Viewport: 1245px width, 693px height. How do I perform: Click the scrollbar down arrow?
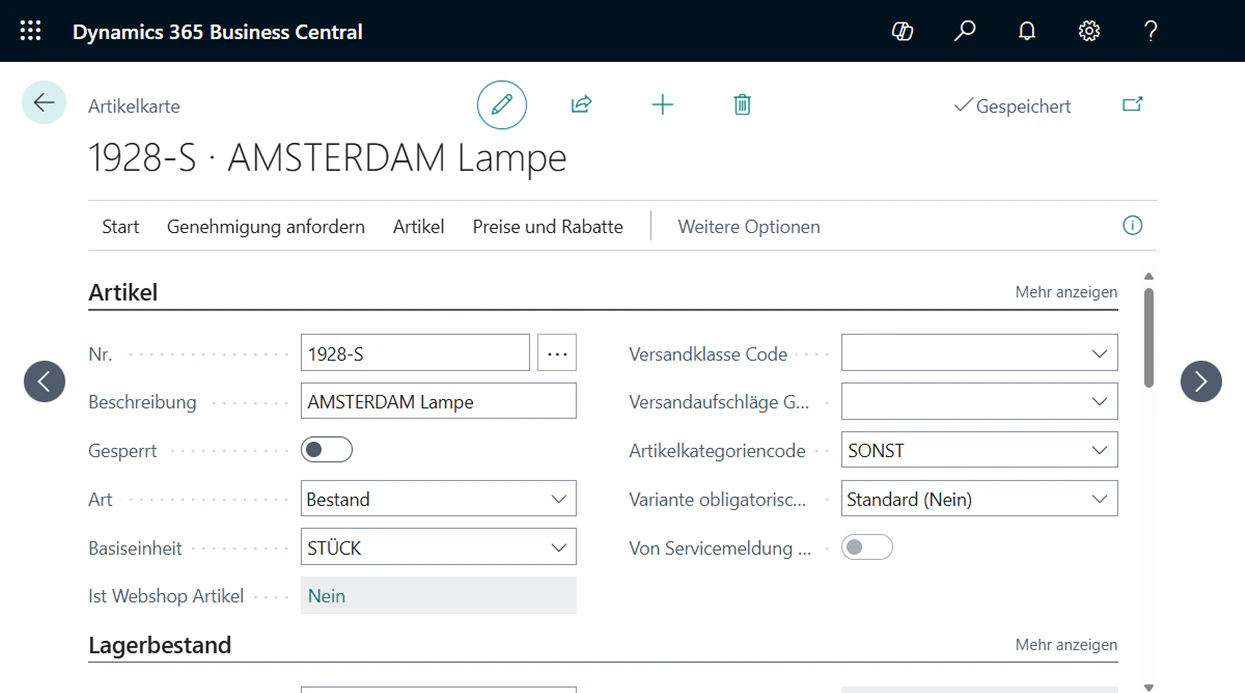(1149, 687)
